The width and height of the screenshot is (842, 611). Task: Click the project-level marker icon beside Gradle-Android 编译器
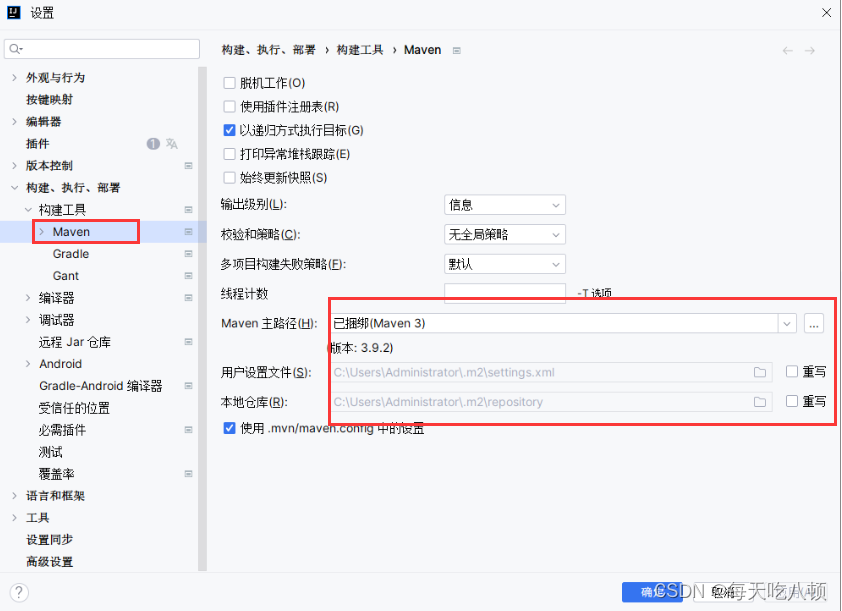click(188, 385)
